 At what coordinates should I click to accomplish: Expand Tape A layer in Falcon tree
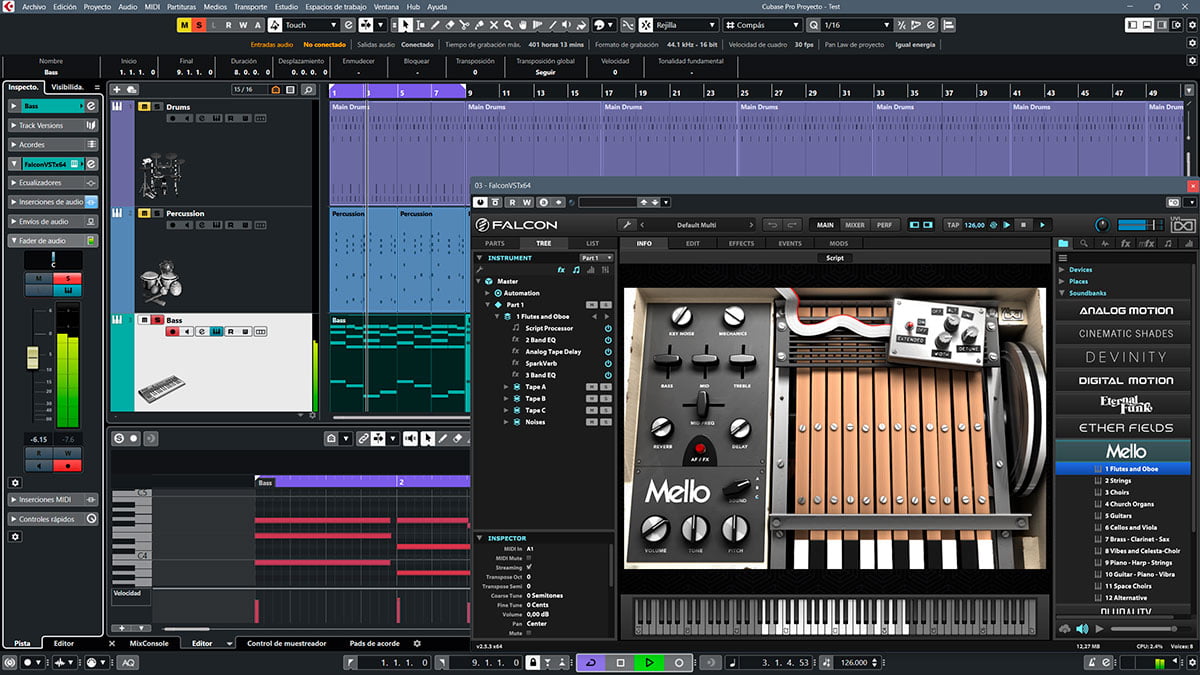coord(506,386)
